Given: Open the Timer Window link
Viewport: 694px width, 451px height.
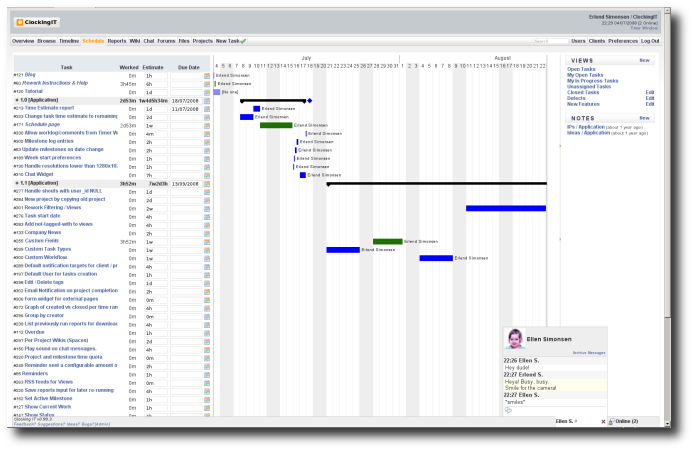Looking at the screenshot, I should point(644,28).
